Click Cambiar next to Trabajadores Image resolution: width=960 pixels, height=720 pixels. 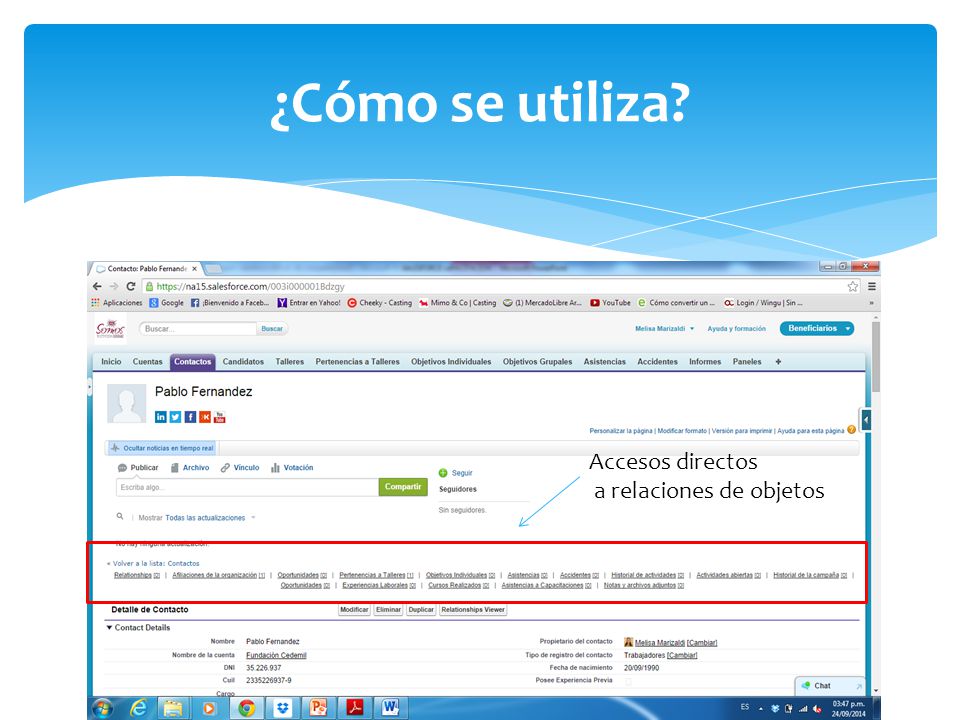pos(682,655)
